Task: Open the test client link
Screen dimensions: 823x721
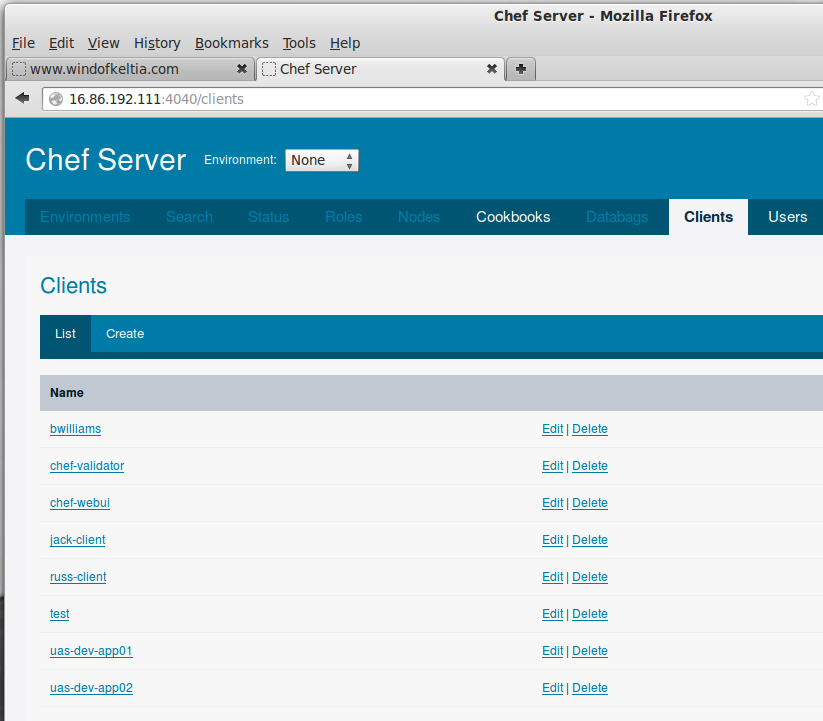Action: point(59,614)
